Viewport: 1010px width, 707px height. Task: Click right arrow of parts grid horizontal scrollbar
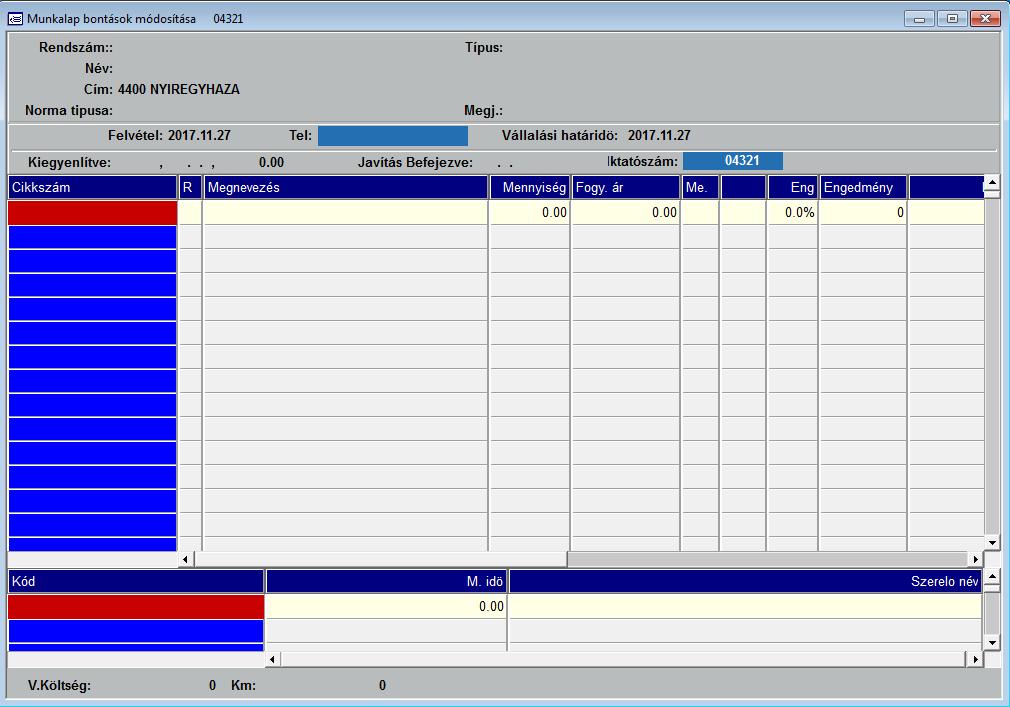(x=976, y=559)
